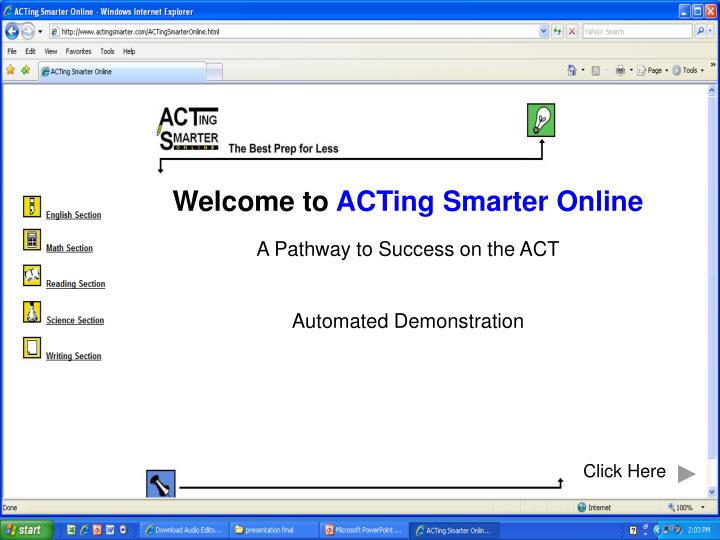The image size is (720, 540).
Task: Click the Science Section flask icon
Action: (x=32, y=312)
